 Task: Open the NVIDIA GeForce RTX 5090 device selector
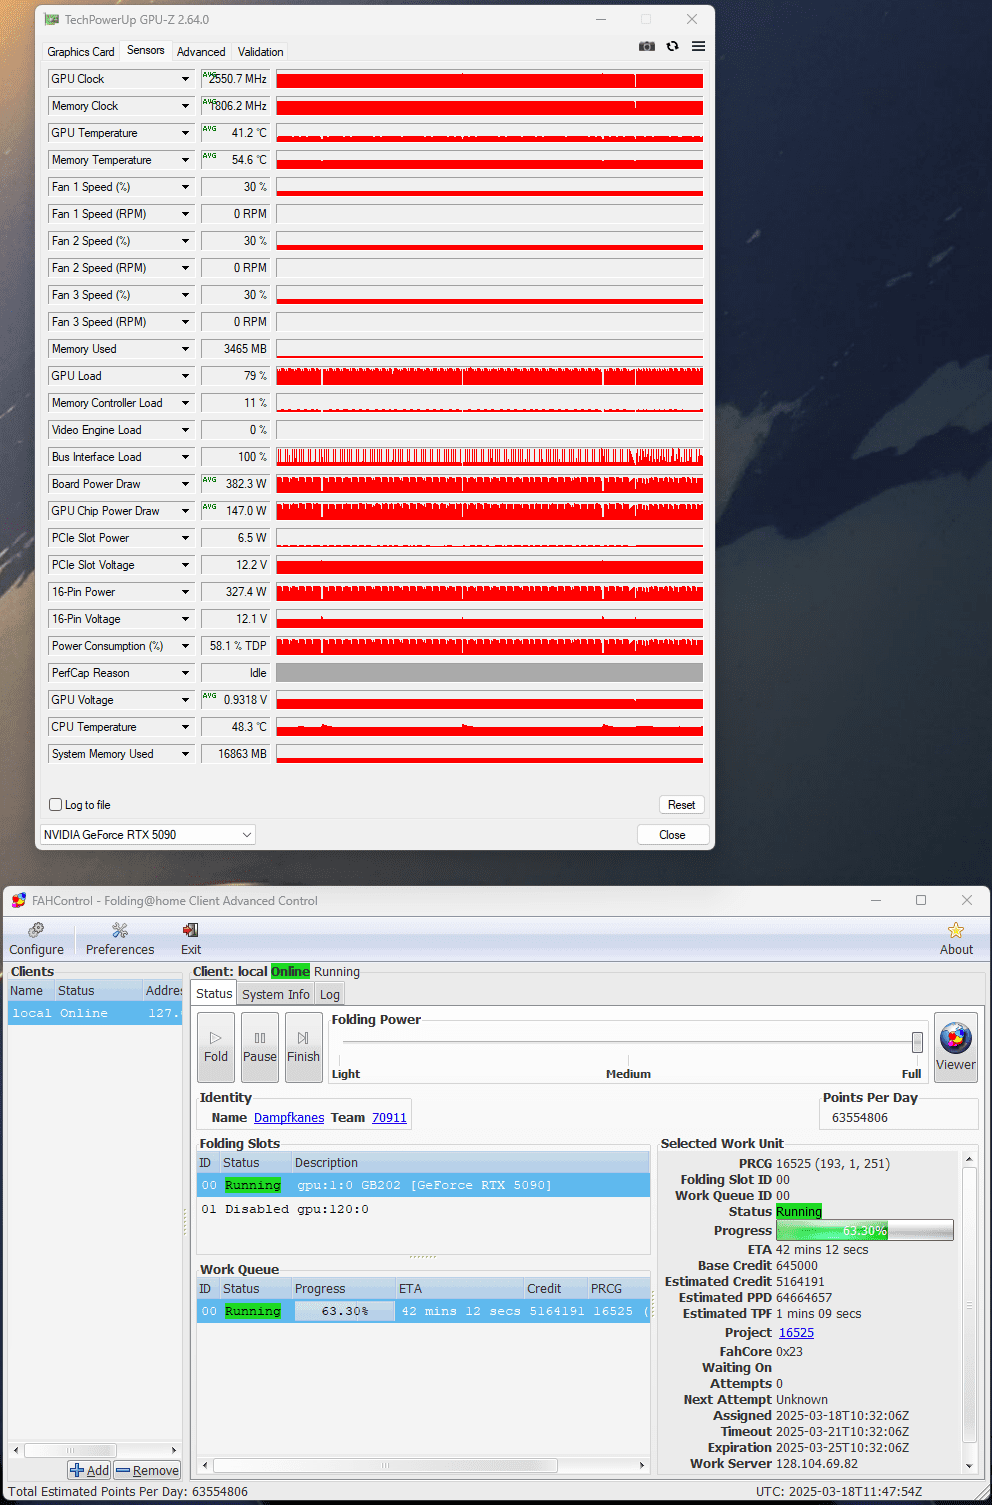148,834
